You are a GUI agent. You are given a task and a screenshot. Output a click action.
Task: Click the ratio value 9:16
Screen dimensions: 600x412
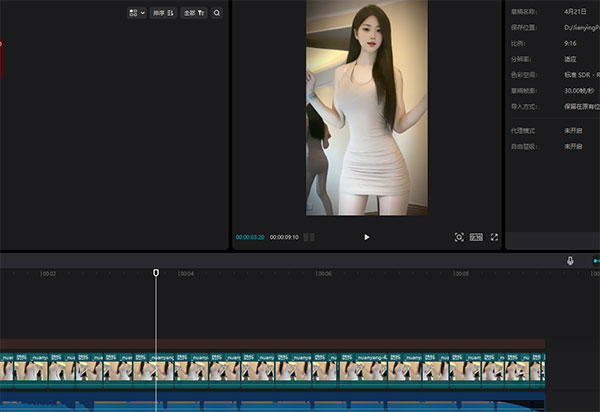point(570,43)
